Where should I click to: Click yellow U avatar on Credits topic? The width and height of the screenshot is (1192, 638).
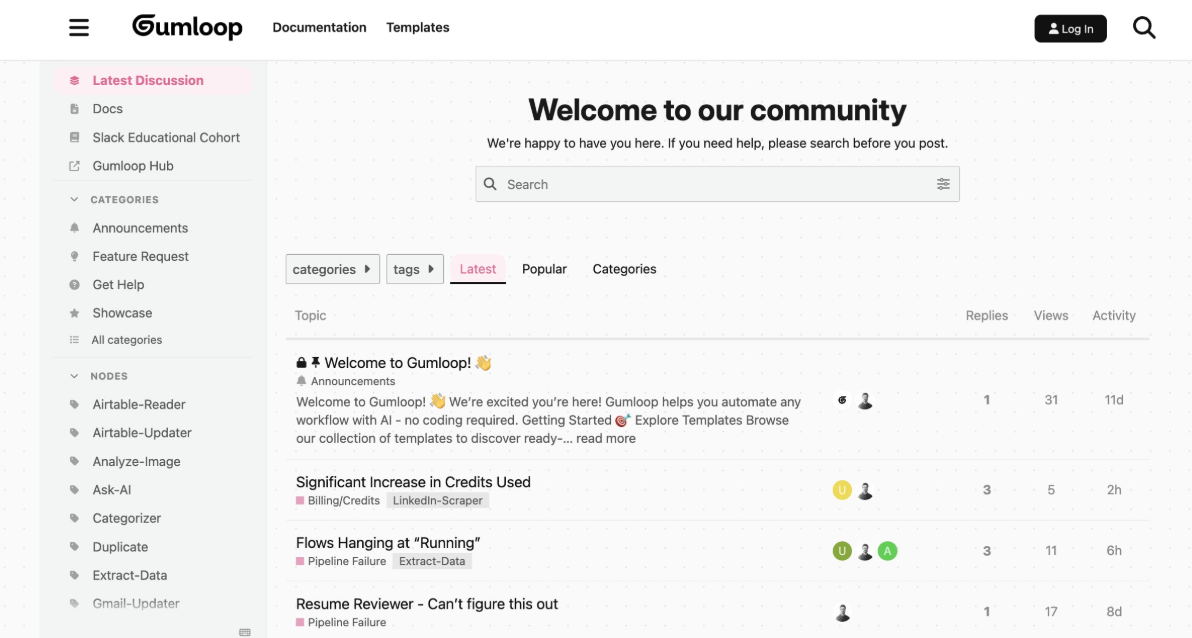[x=842, y=490]
